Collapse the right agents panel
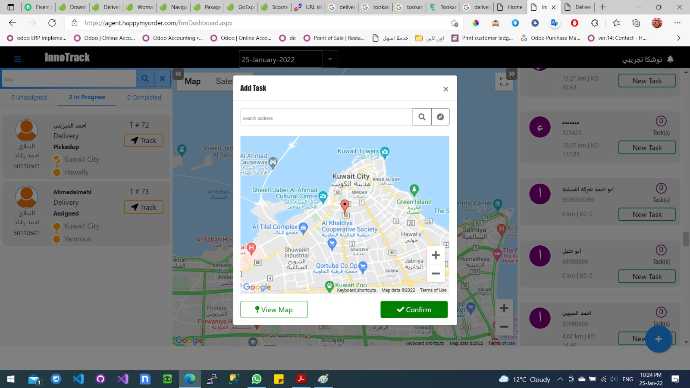Screen dimensions: 690x388 (511, 74)
